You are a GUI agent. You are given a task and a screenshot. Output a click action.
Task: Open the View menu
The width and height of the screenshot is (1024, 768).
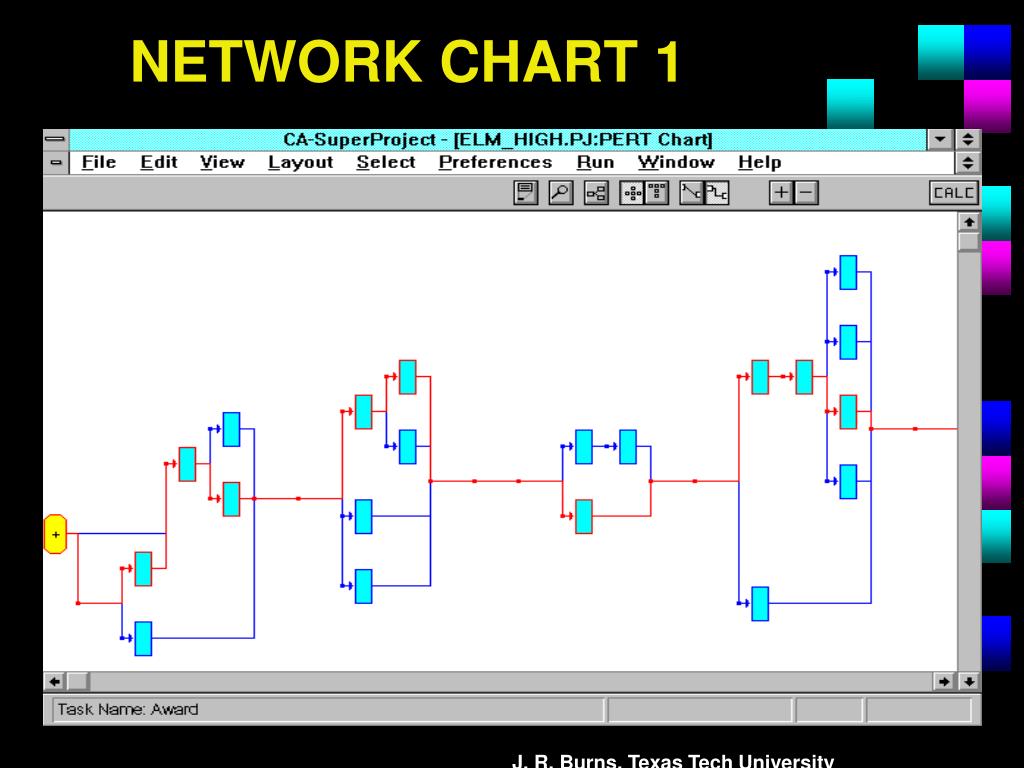coord(222,162)
